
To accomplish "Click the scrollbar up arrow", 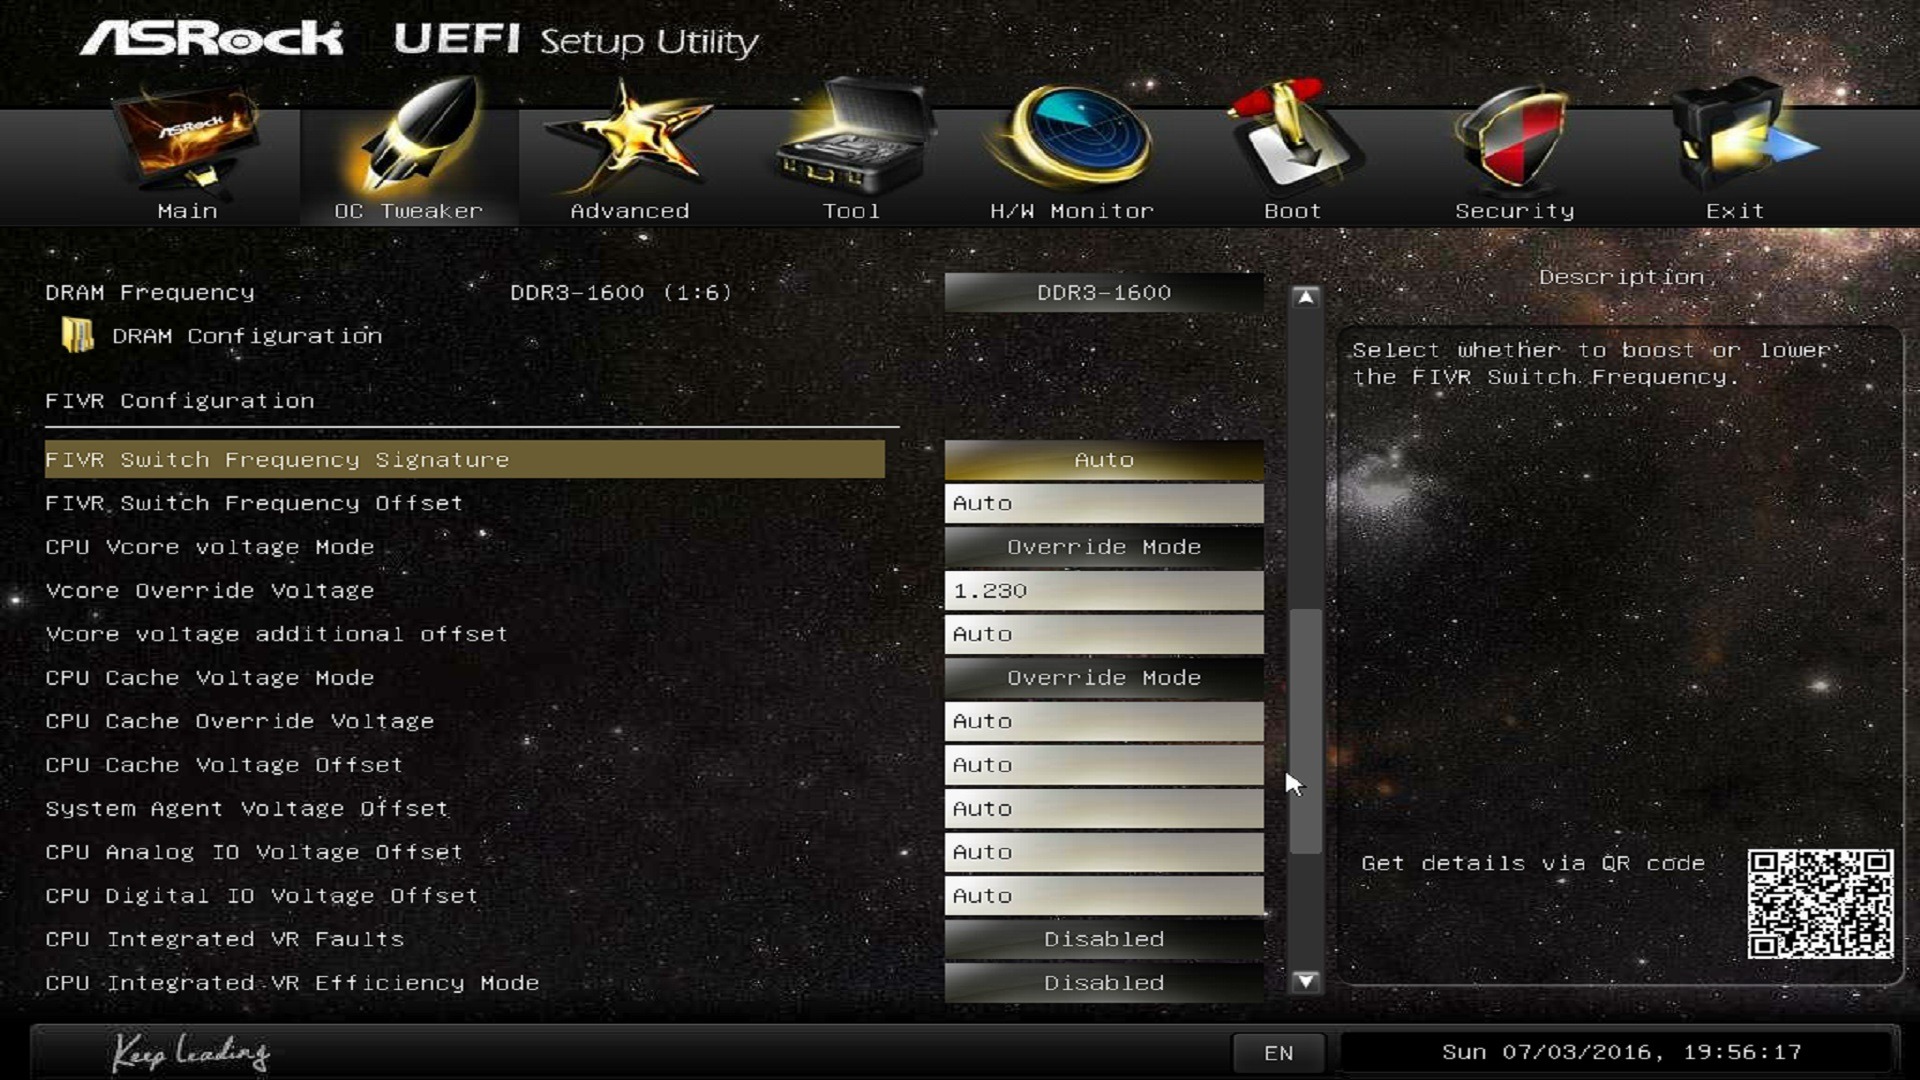I will [x=1305, y=297].
